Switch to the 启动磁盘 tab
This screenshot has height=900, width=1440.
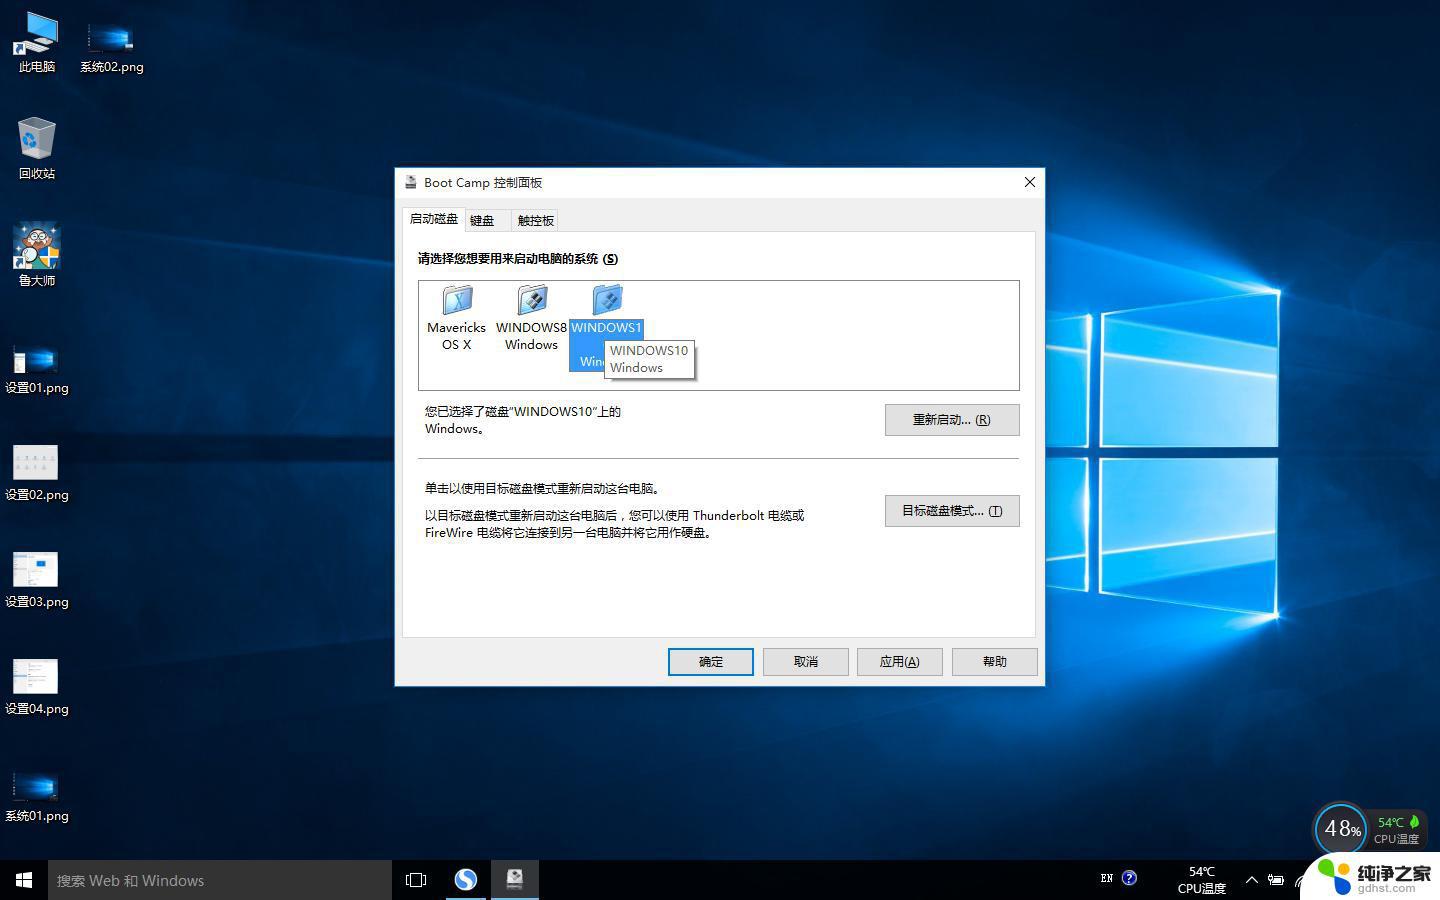(x=434, y=219)
